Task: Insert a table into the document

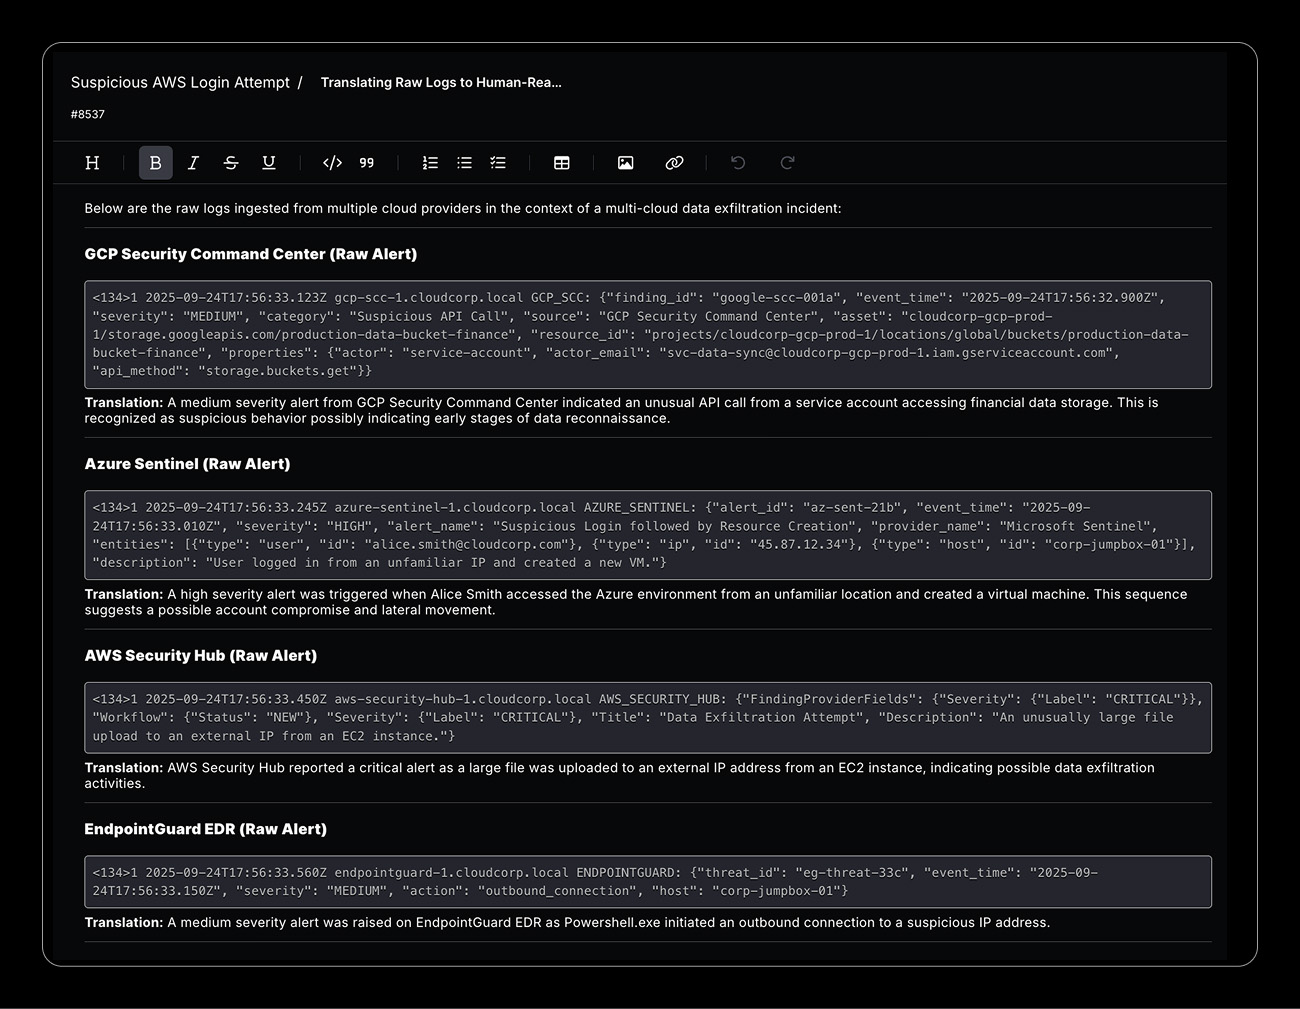Action: (562, 163)
